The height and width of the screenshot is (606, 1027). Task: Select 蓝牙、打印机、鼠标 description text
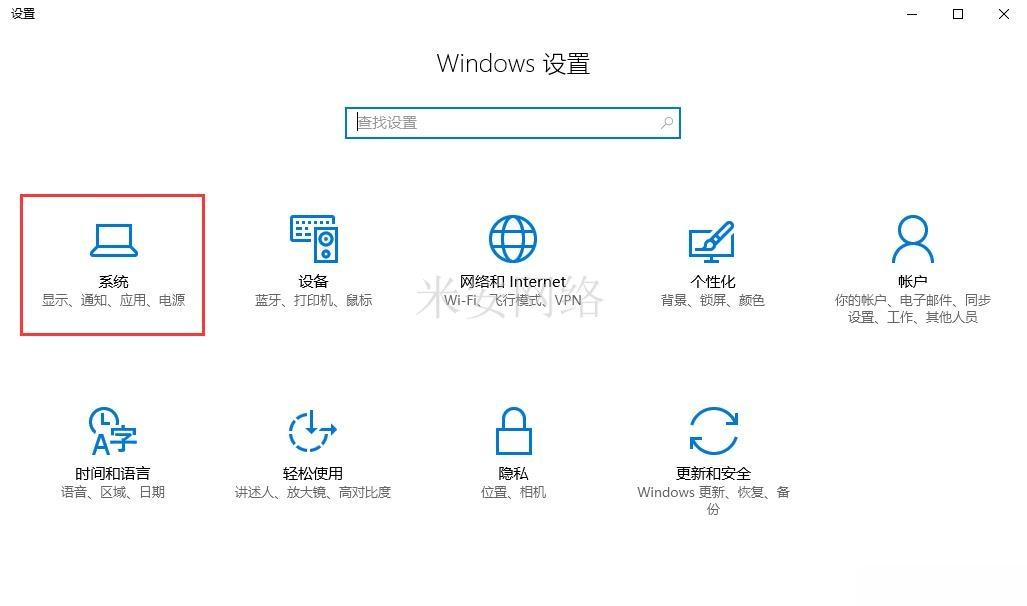[314, 301]
